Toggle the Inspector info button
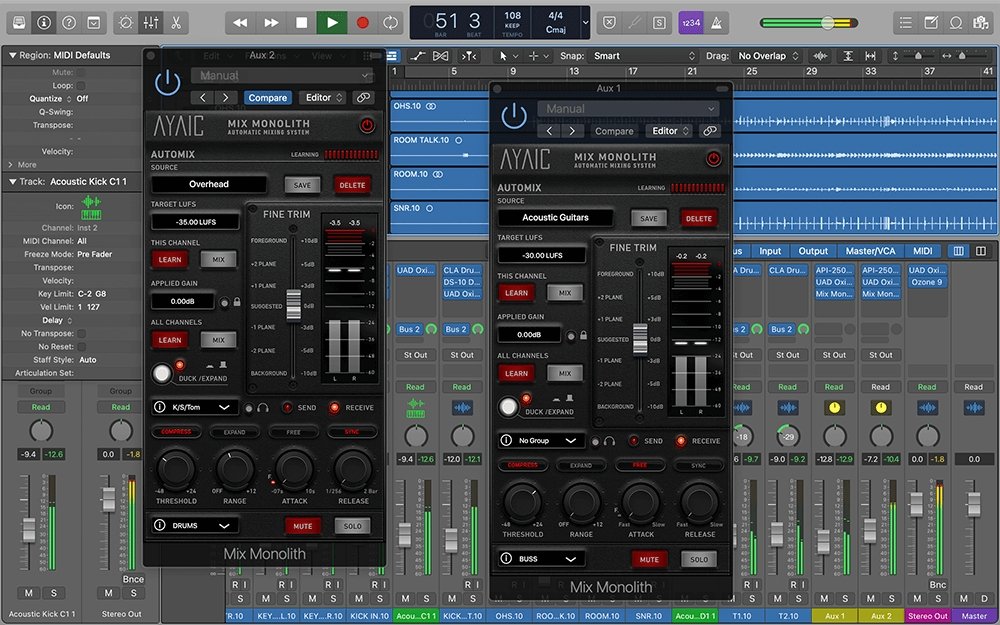Viewport: 1000px width, 625px height. point(44,23)
